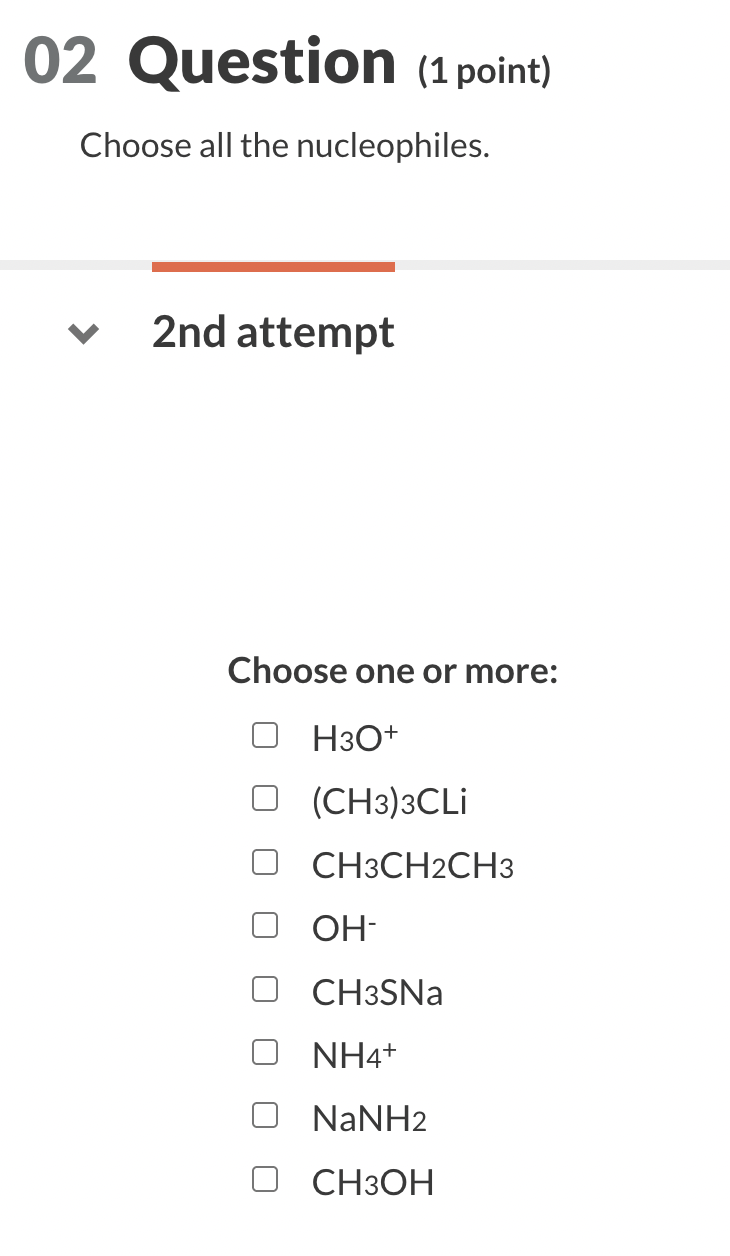
Task: Select the NH4+ checkbox
Action: coord(265,1052)
